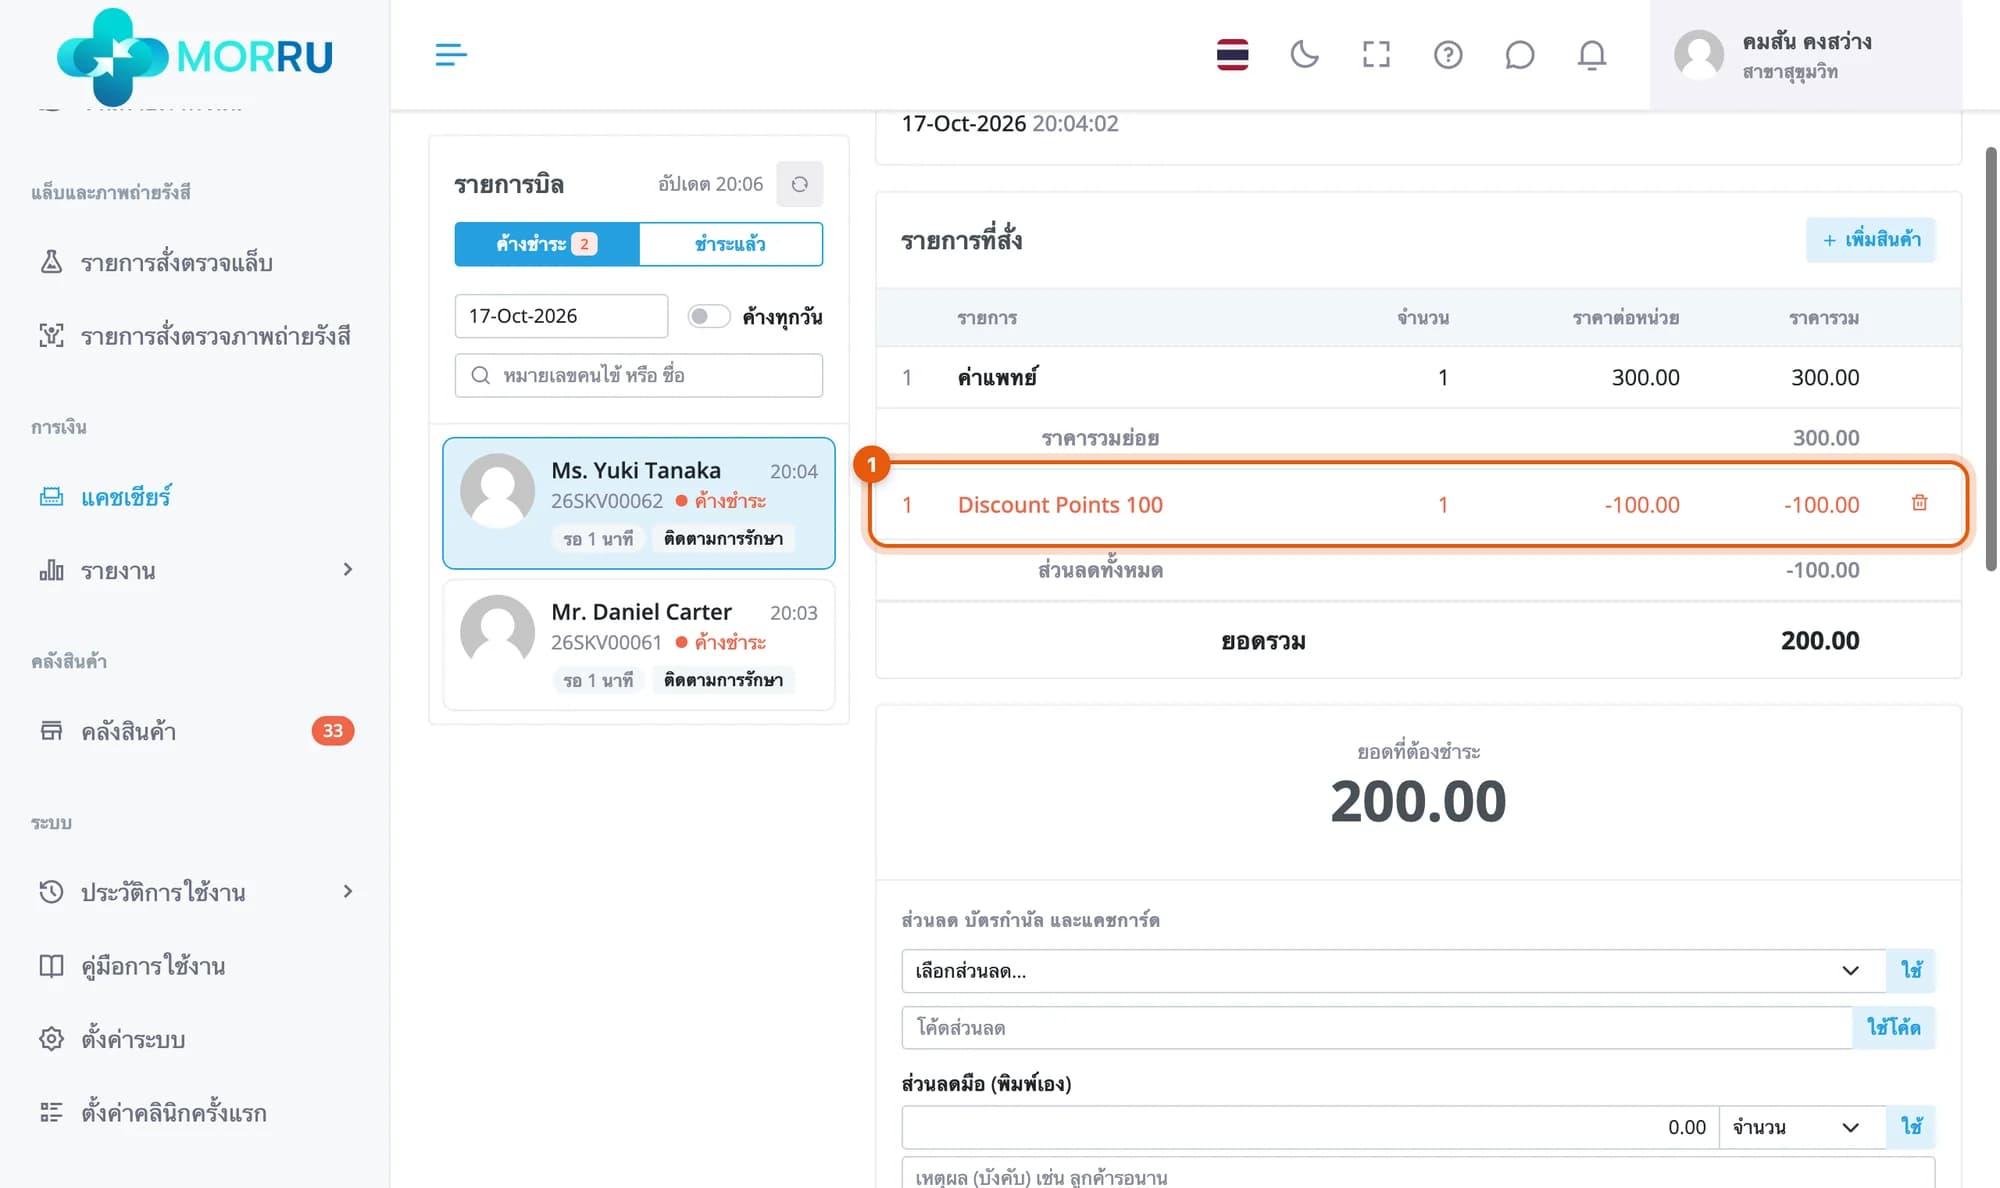Open fullscreen mode icon
This screenshot has height=1188, width=2000.
coord(1376,54)
